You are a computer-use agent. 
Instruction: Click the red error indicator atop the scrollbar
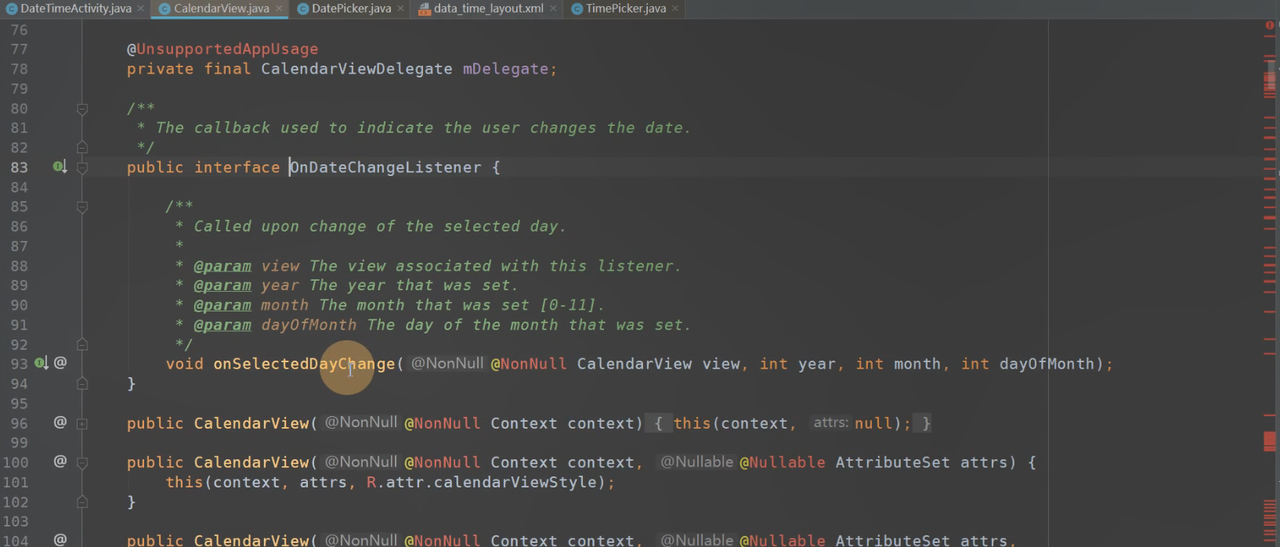point(1270,26)
